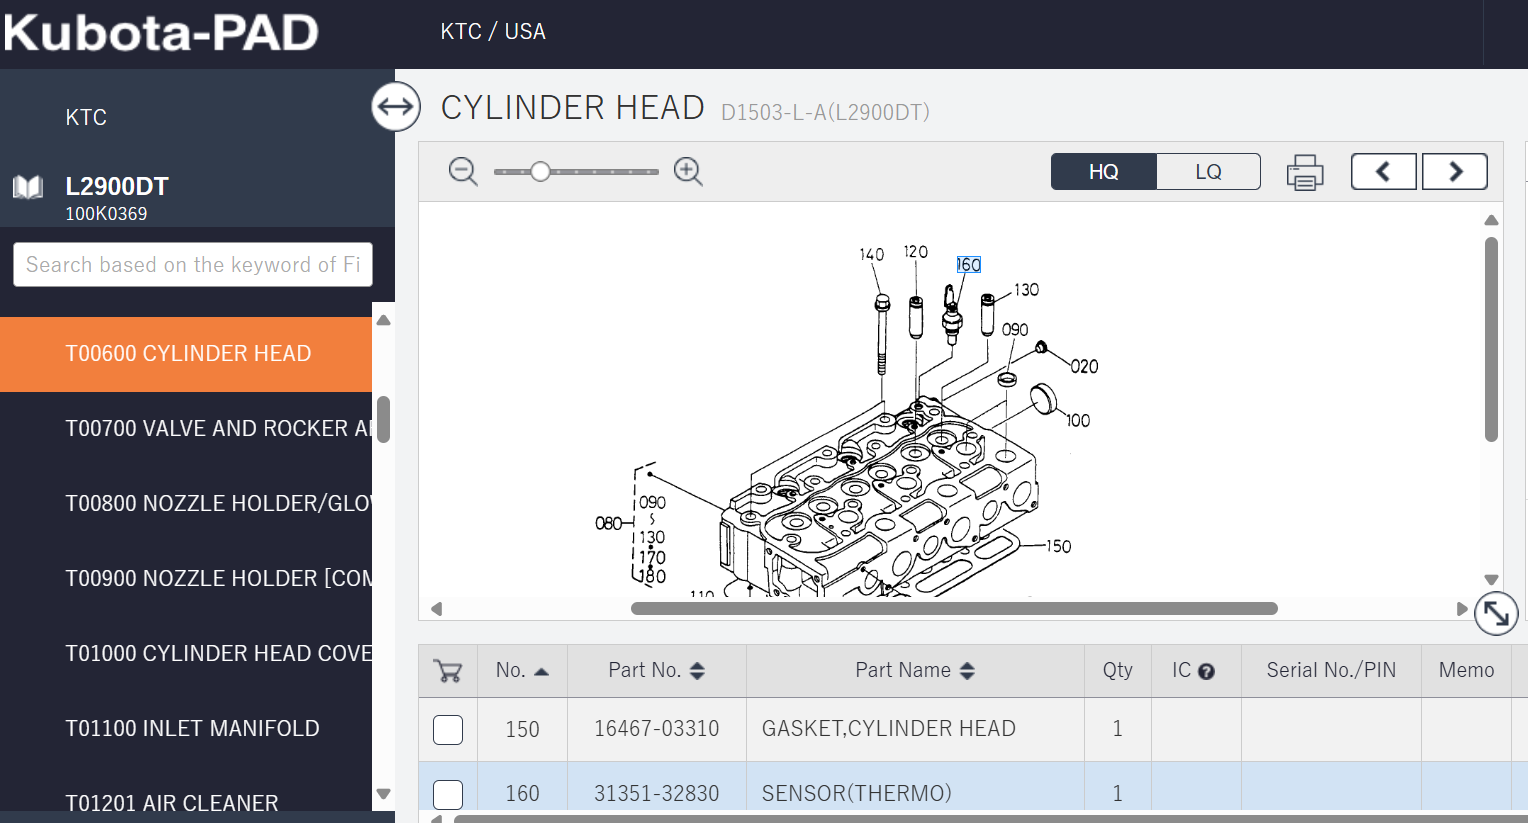Click the D1503-L-A(L2900DT) subtitle
Viewport: 1528px width, 823px height.
[x=825, y=113]
